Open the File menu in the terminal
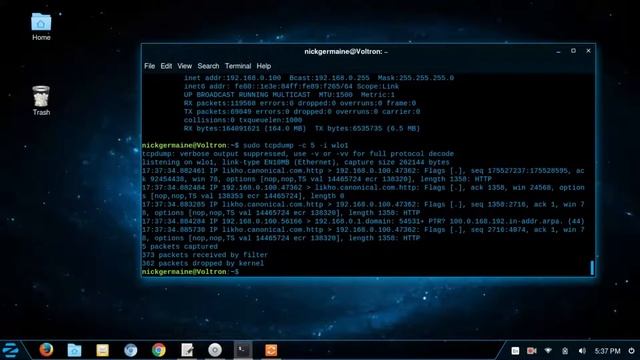The height and width of the screenshot is (360, 640). point(149,66)
